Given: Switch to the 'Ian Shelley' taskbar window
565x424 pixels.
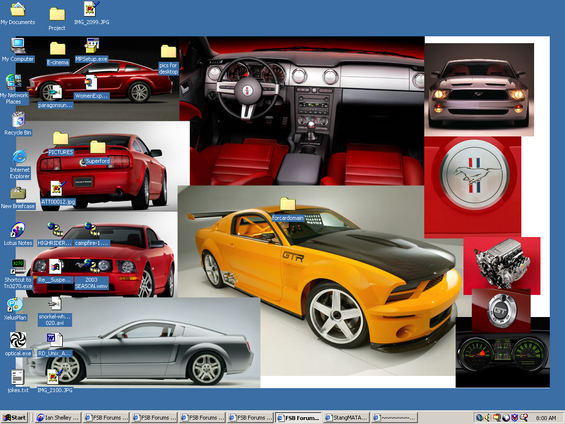Looking at the screenshot, I should click(x=58, y=418).
